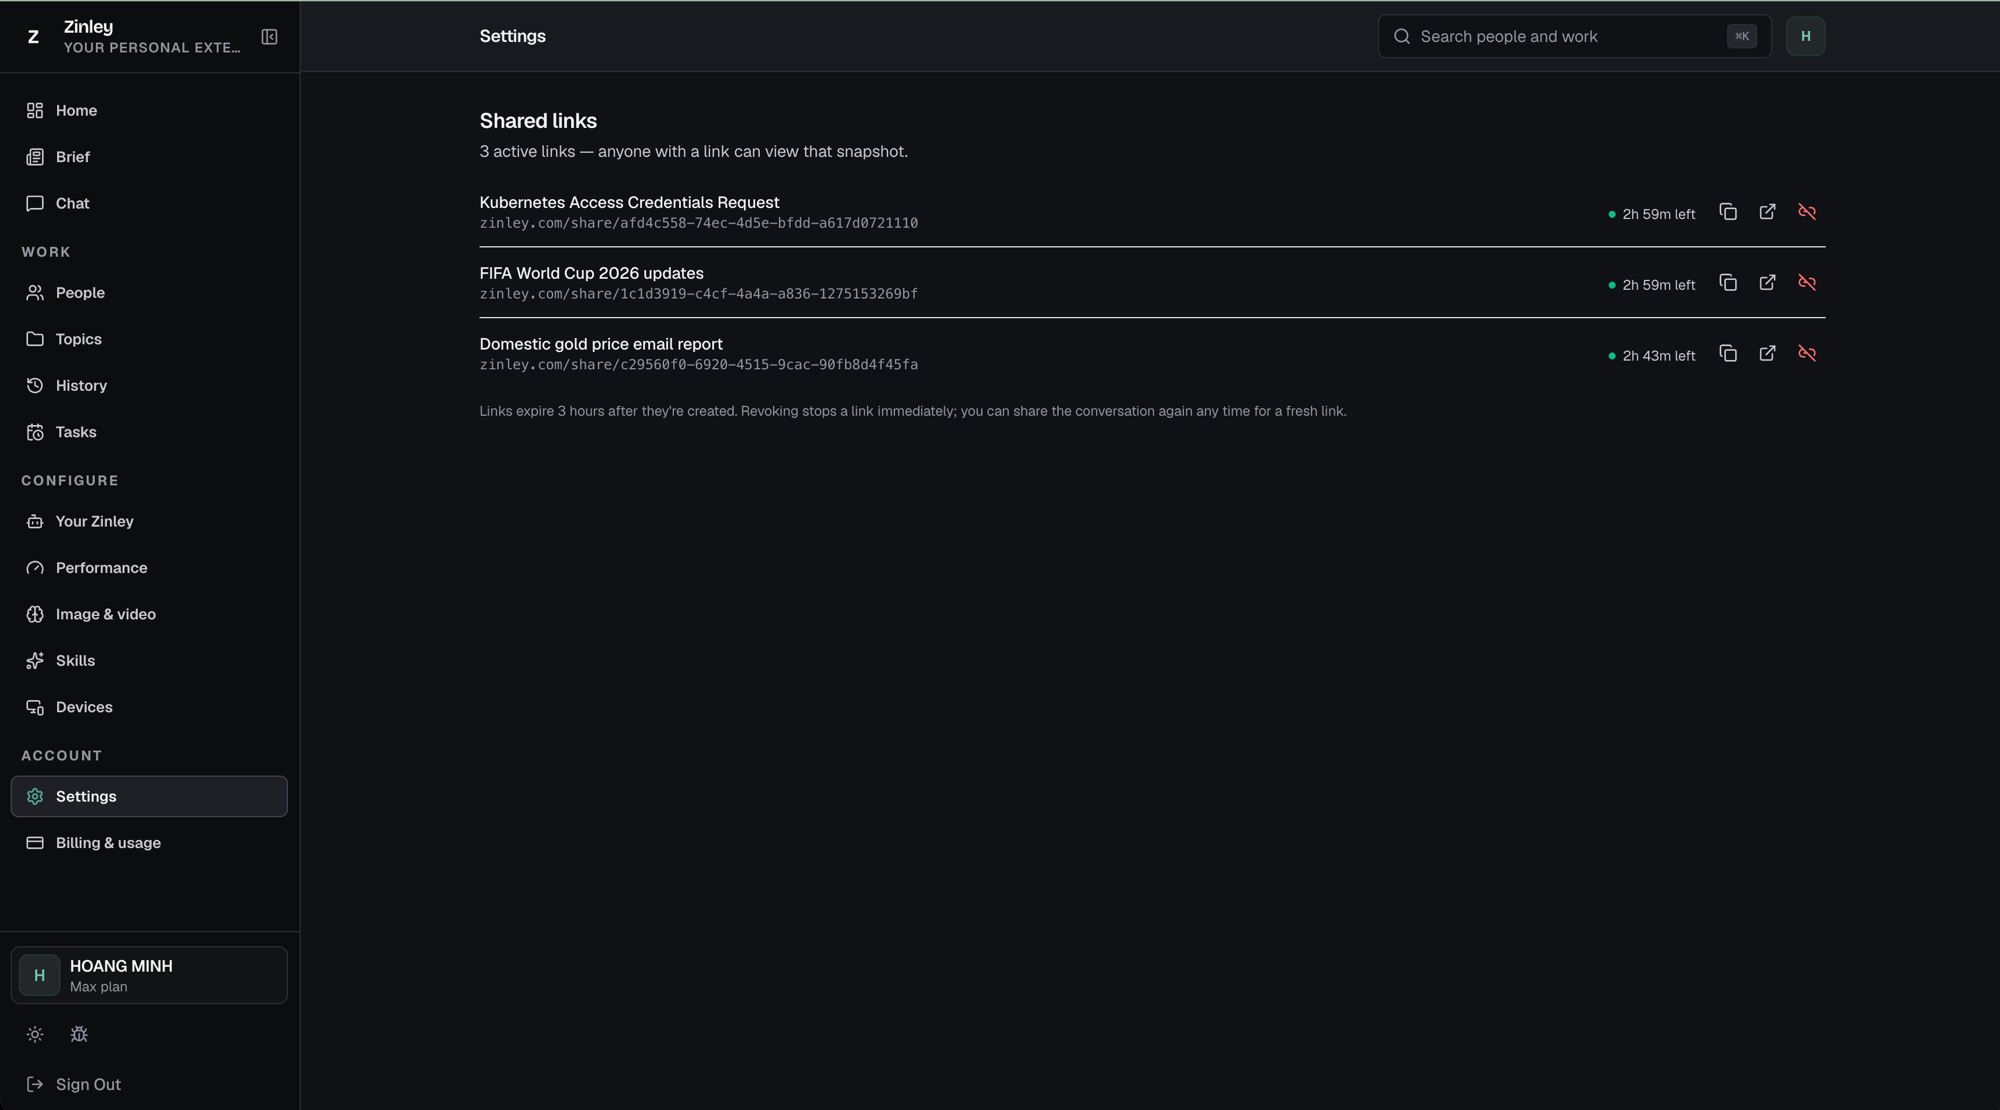Image resolution: width=2000 pixels, height=1110 pixels.
Task: Open the Brief section
Action: (x=149, y=157)
